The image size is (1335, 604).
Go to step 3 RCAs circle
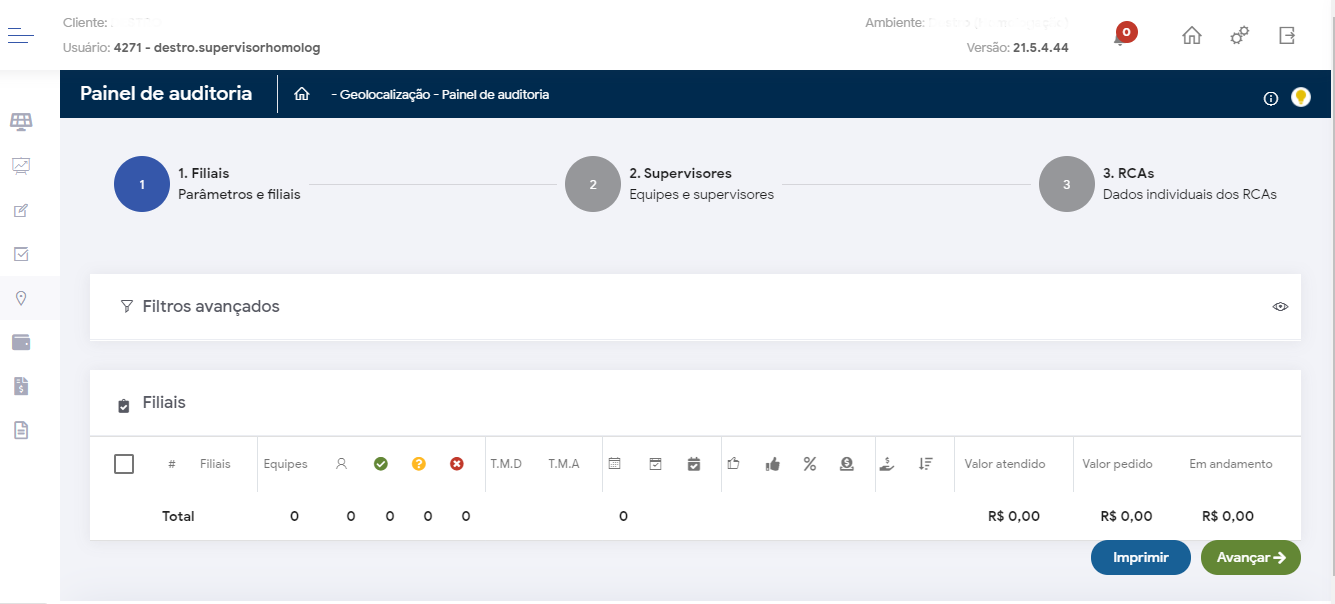pos(1067,184)
